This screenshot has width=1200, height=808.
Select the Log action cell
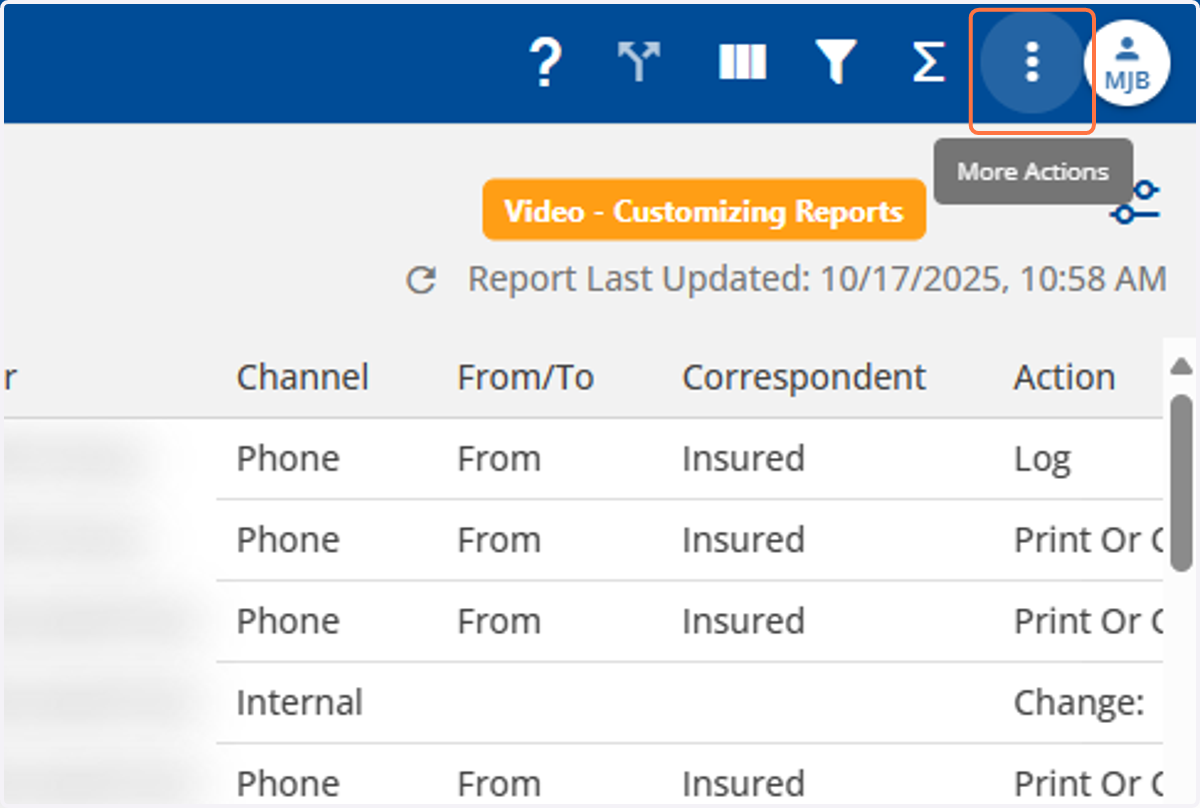tap(1042, 459)
